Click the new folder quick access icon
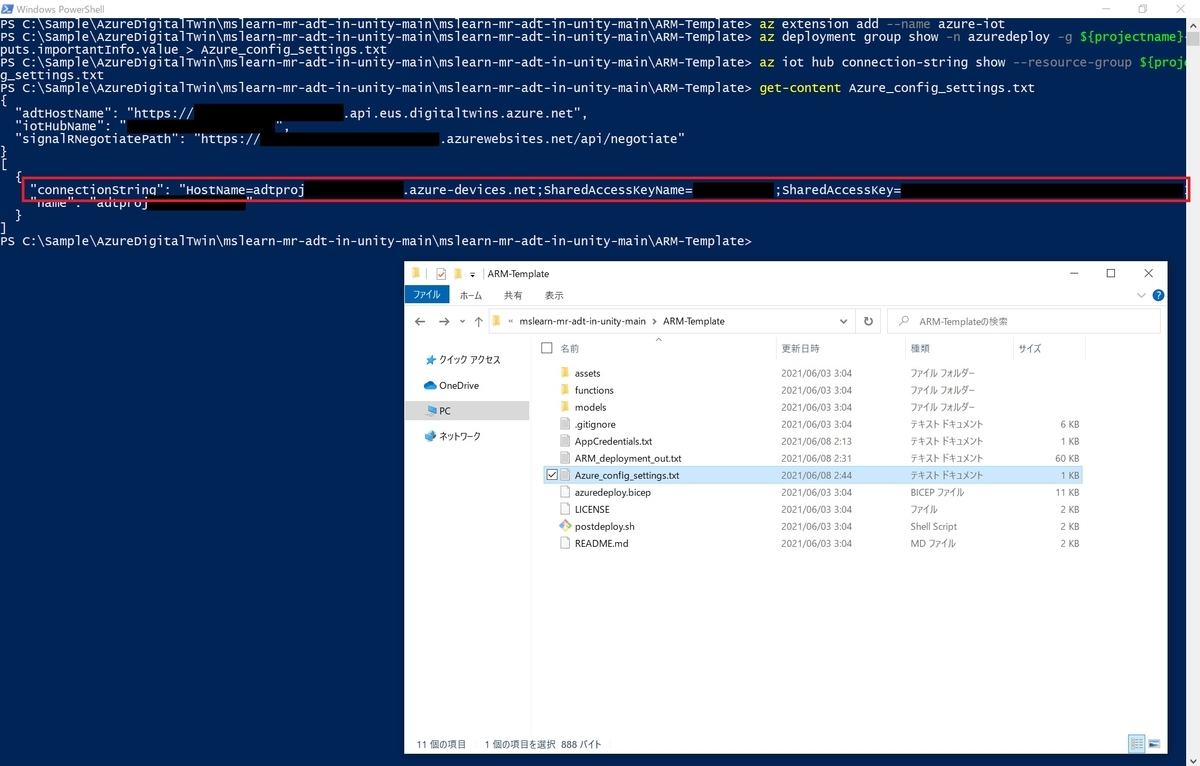 457,273
